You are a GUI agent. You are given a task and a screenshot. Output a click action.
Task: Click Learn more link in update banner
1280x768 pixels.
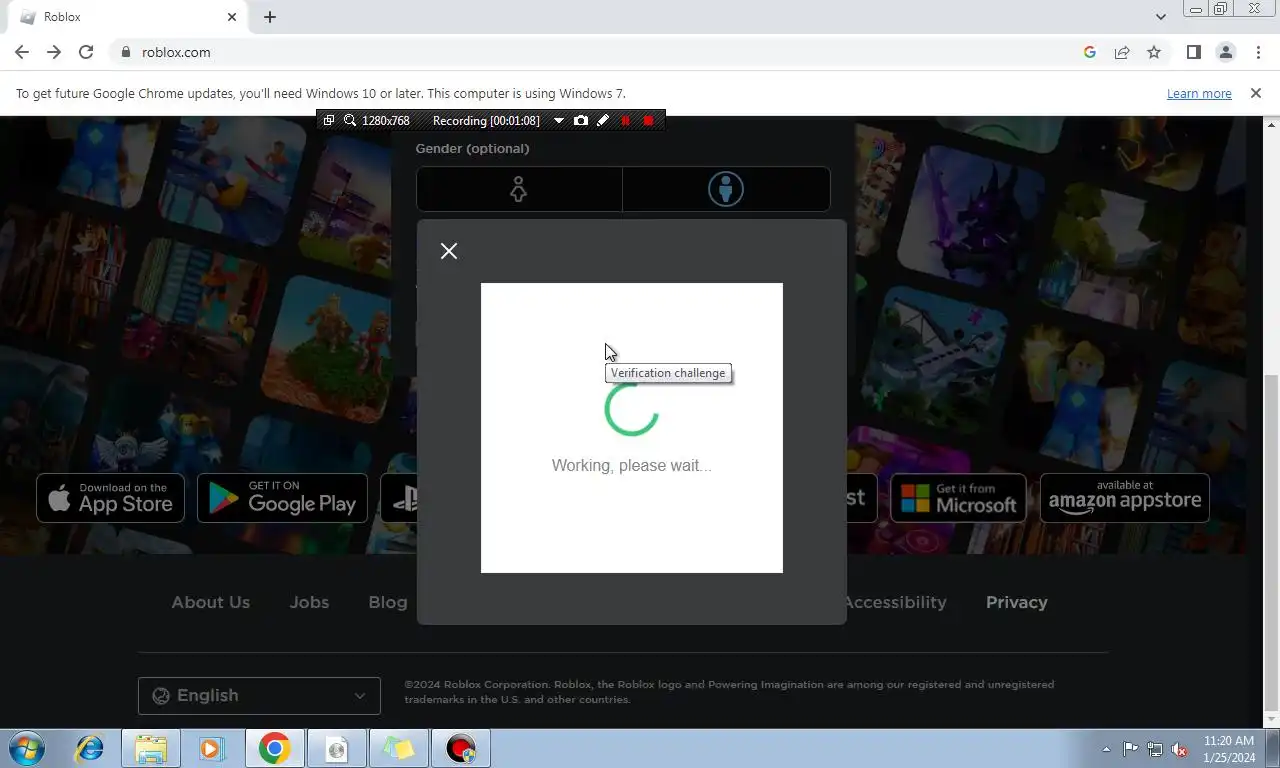click(1199, 93)
